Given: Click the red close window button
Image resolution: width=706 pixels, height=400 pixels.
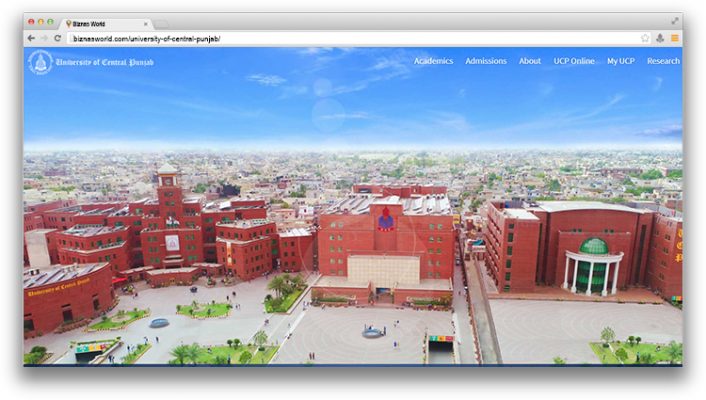Looking at the screenshot, I should click(x=31, y=22).
